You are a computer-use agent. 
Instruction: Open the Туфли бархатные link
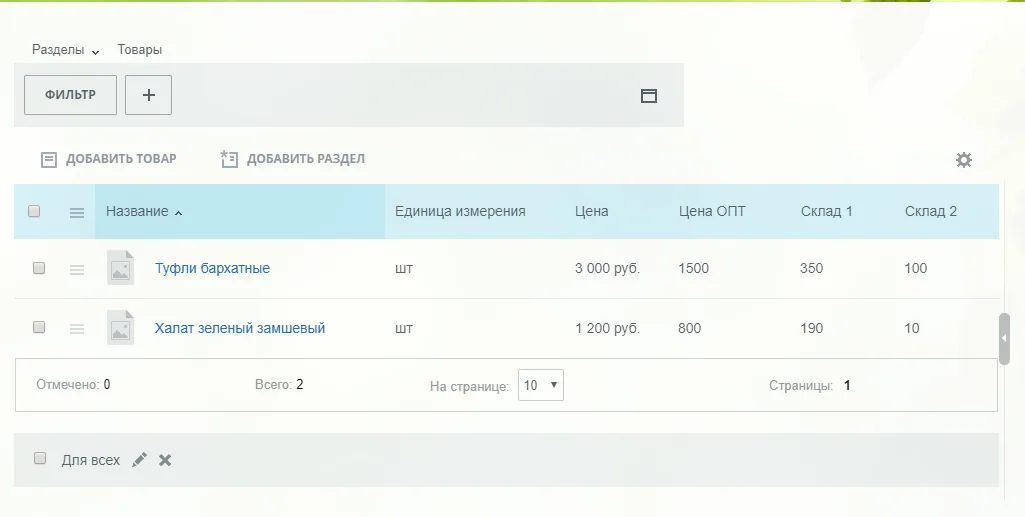[212, 268]
